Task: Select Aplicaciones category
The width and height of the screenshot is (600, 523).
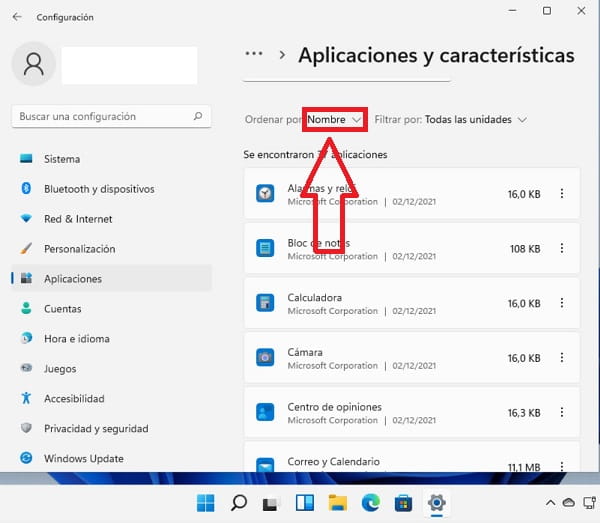Action: click(111, 279)
